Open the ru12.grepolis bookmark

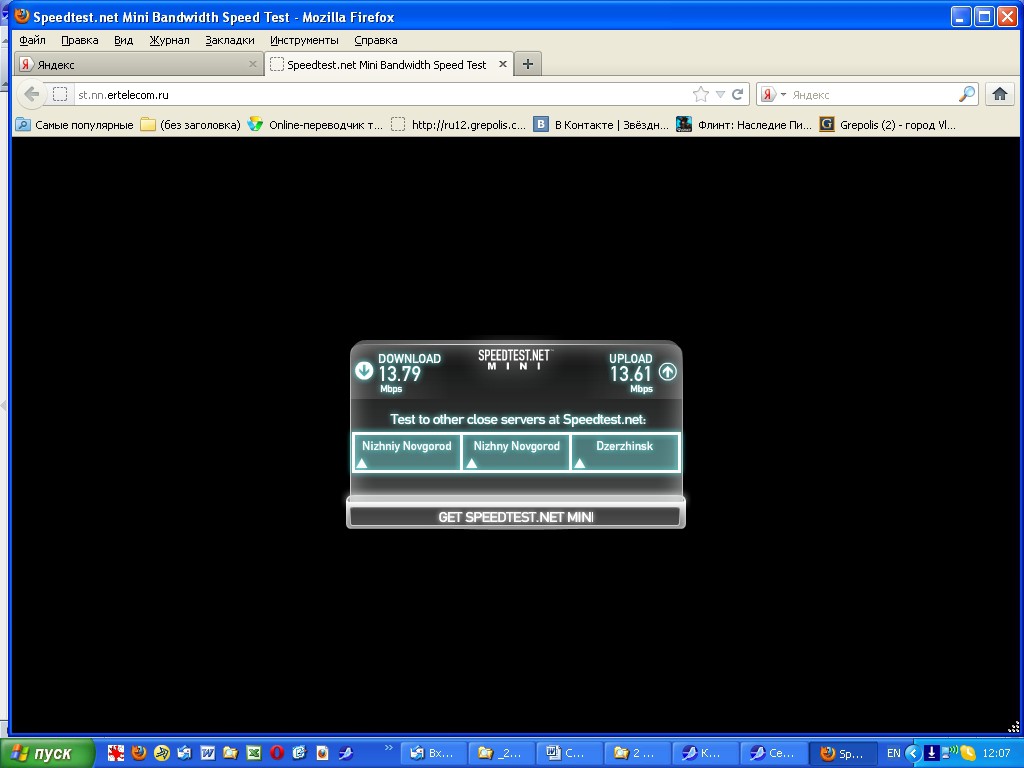click(458, 125)
